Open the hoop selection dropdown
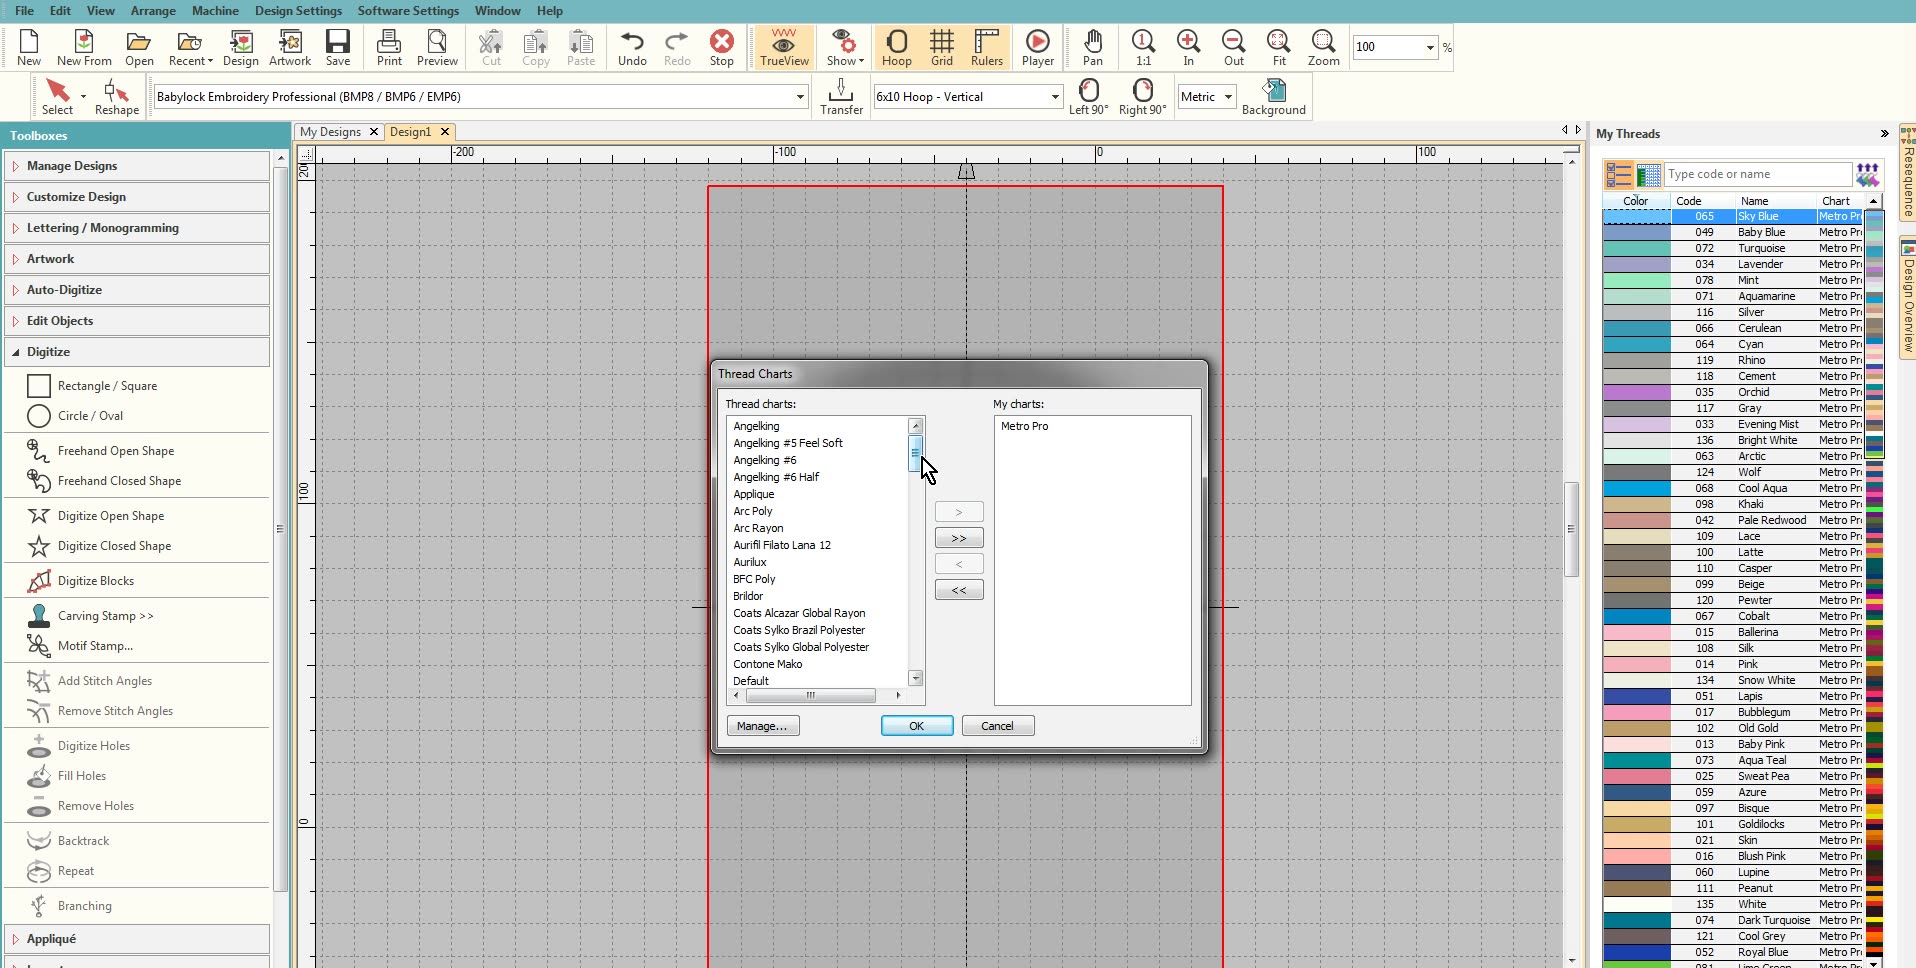The width and height of the screenshot is (1916, 968). [1053, 96]
